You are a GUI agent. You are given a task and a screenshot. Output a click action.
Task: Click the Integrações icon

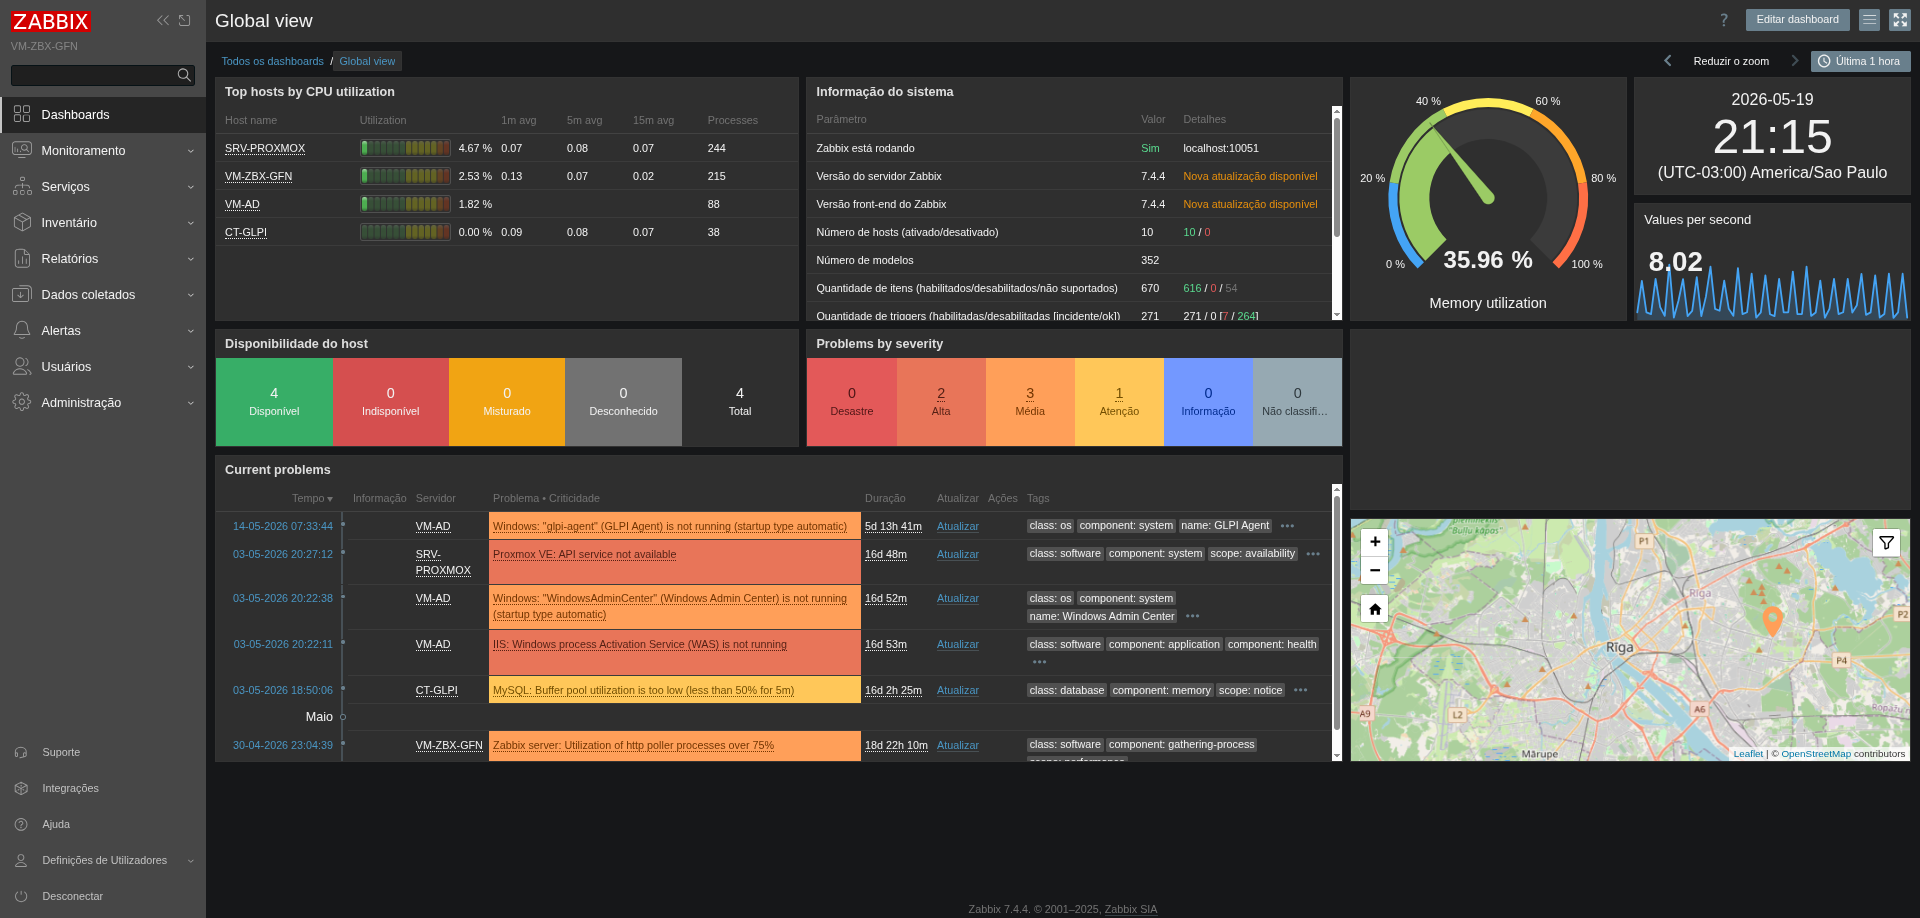(x=21, y=788)
